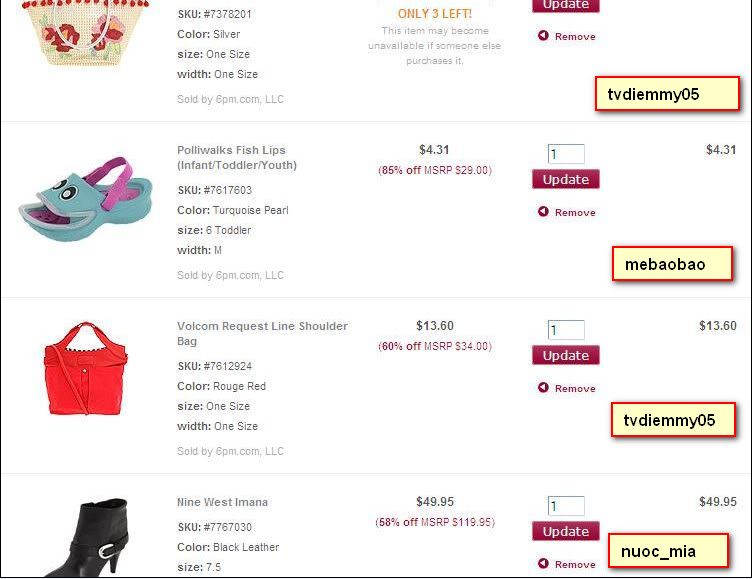Click remove icon for Polliwalks Fish Lips
This screenshot has height=579, width=752.
click(543, 212)
